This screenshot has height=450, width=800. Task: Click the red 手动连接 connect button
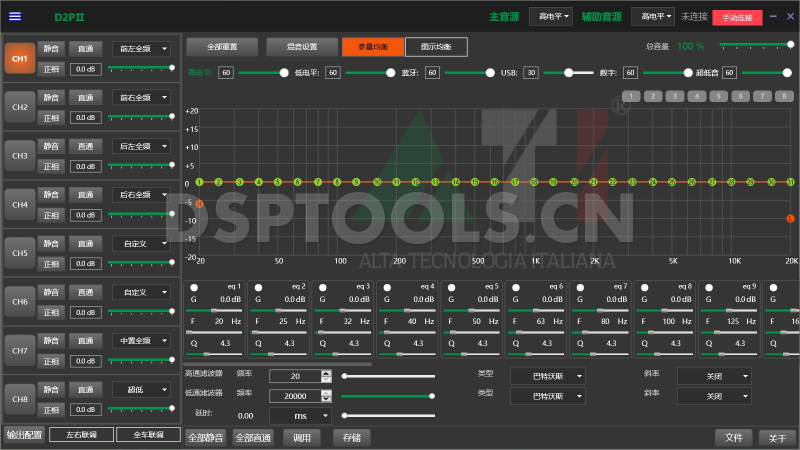click(737, 17)
